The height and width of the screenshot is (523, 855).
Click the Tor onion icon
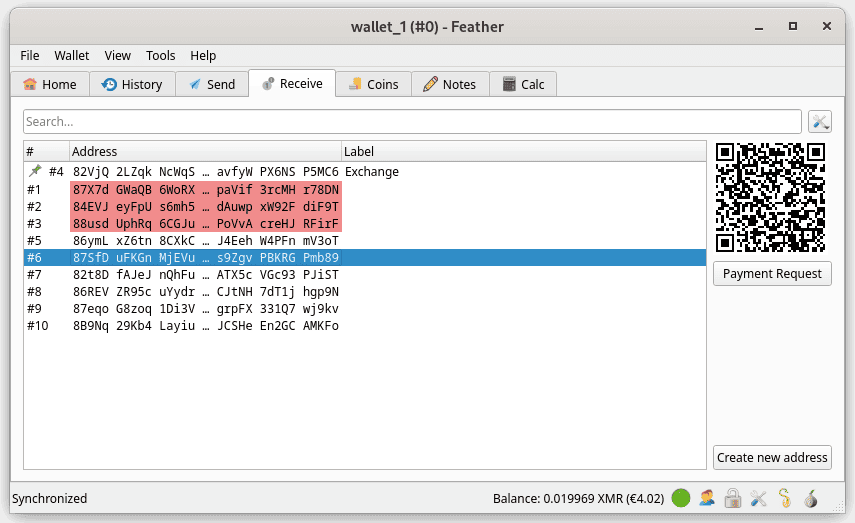(x=810, y=498)
